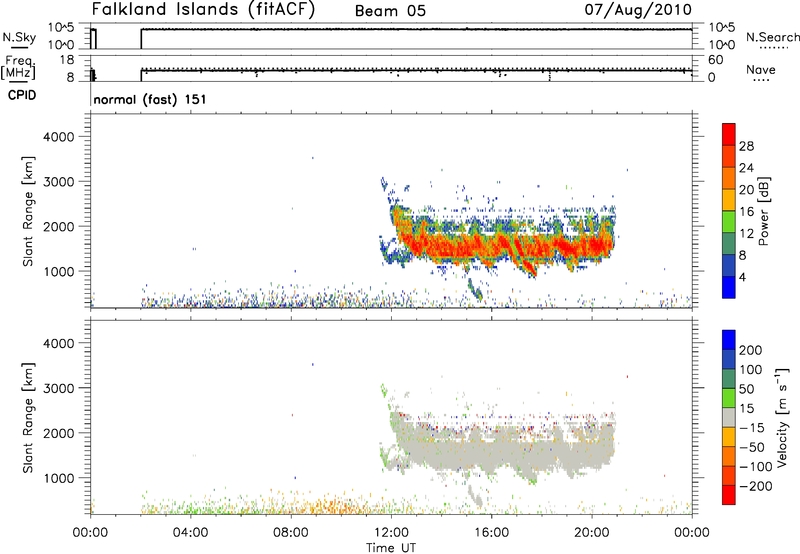Click the date '07/Aug/2010'
800x554 pixels.
(x=638, y=10)
